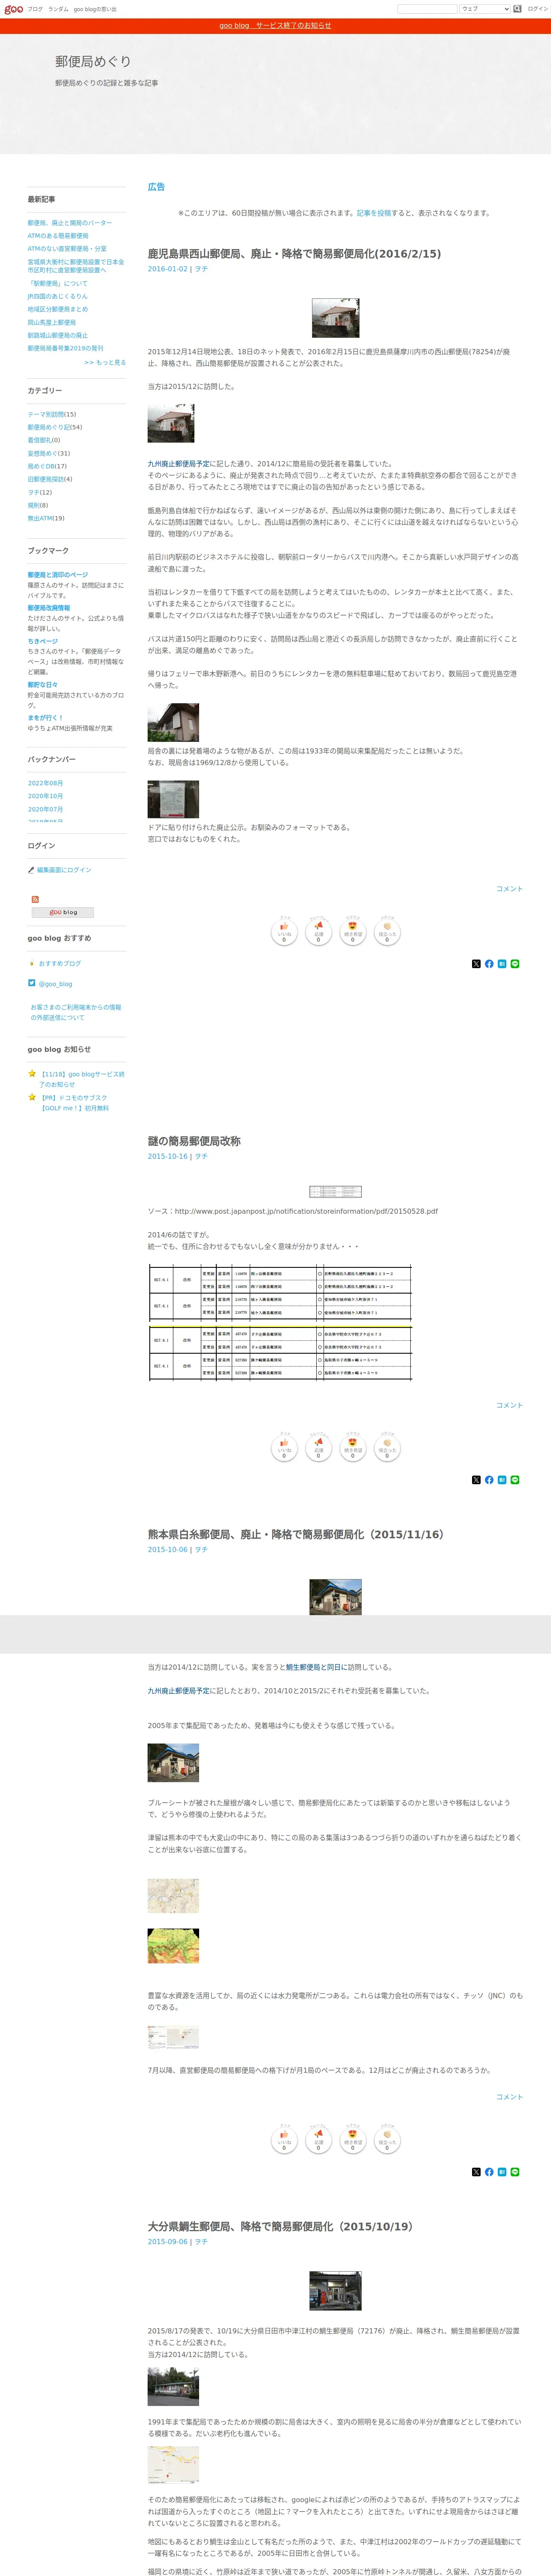Image resolution: width=551 pixels, height=2576 pixels.
Task: Open the 西山郵便局 building photo thumbnail at the post top
Action: coord(335,318)
